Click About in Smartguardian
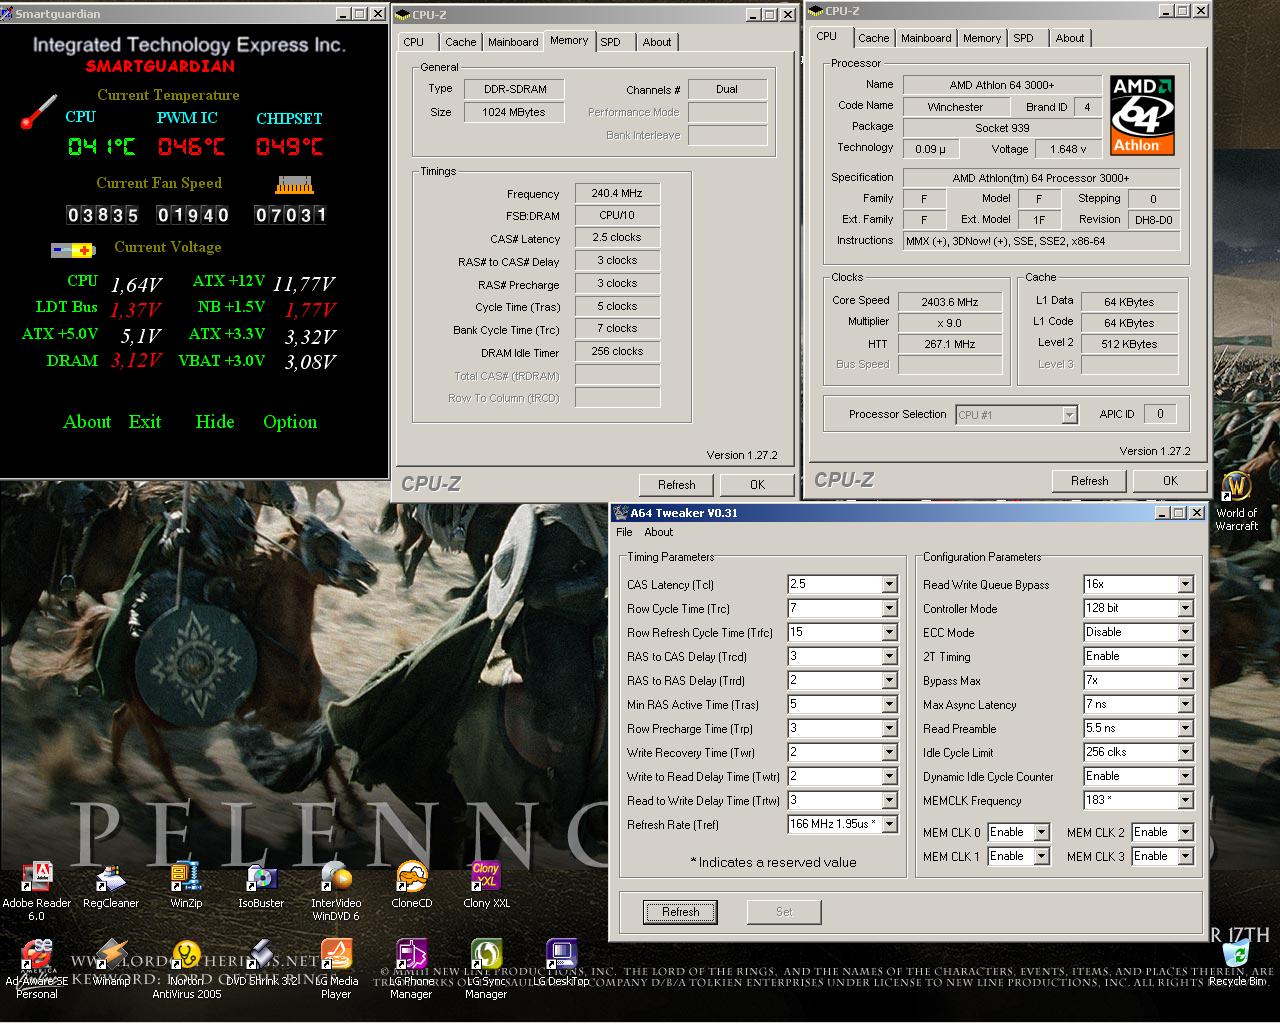Screen dimensions: 1280x1024 (87, 422)
